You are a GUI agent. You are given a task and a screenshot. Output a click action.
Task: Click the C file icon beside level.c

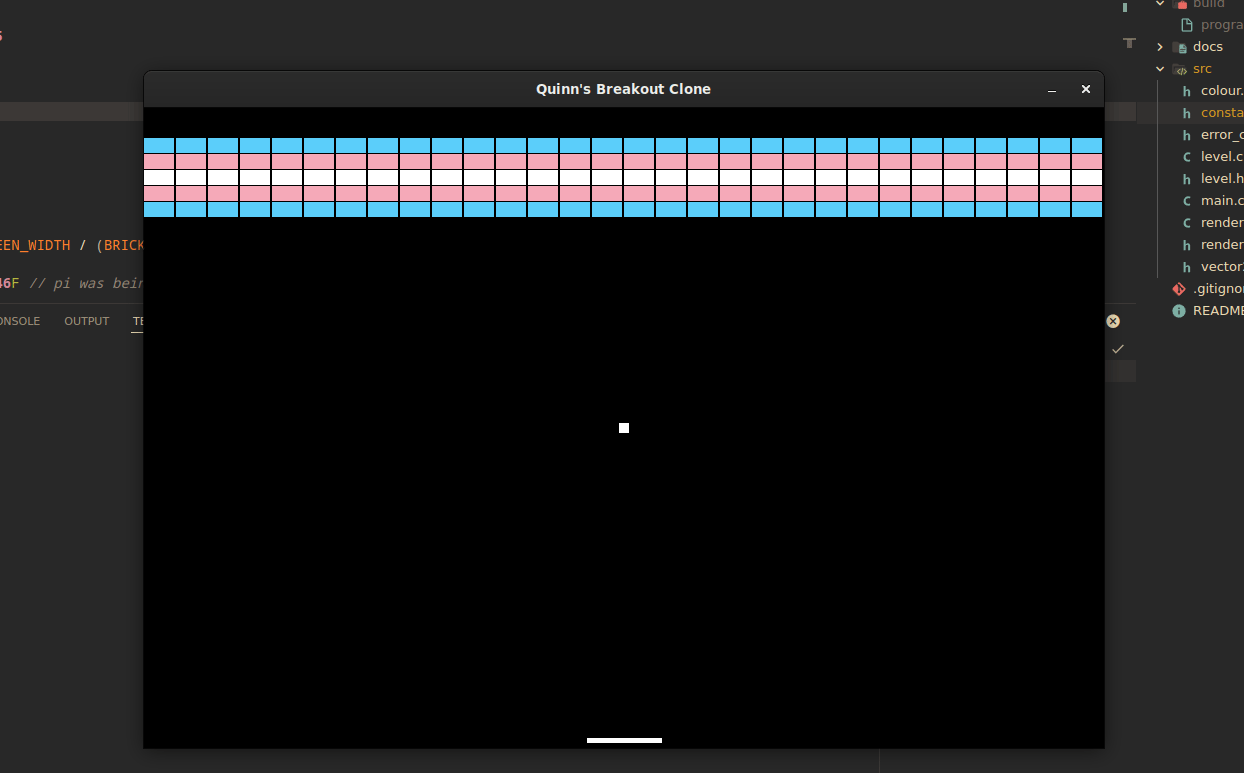pos(1186,156)
